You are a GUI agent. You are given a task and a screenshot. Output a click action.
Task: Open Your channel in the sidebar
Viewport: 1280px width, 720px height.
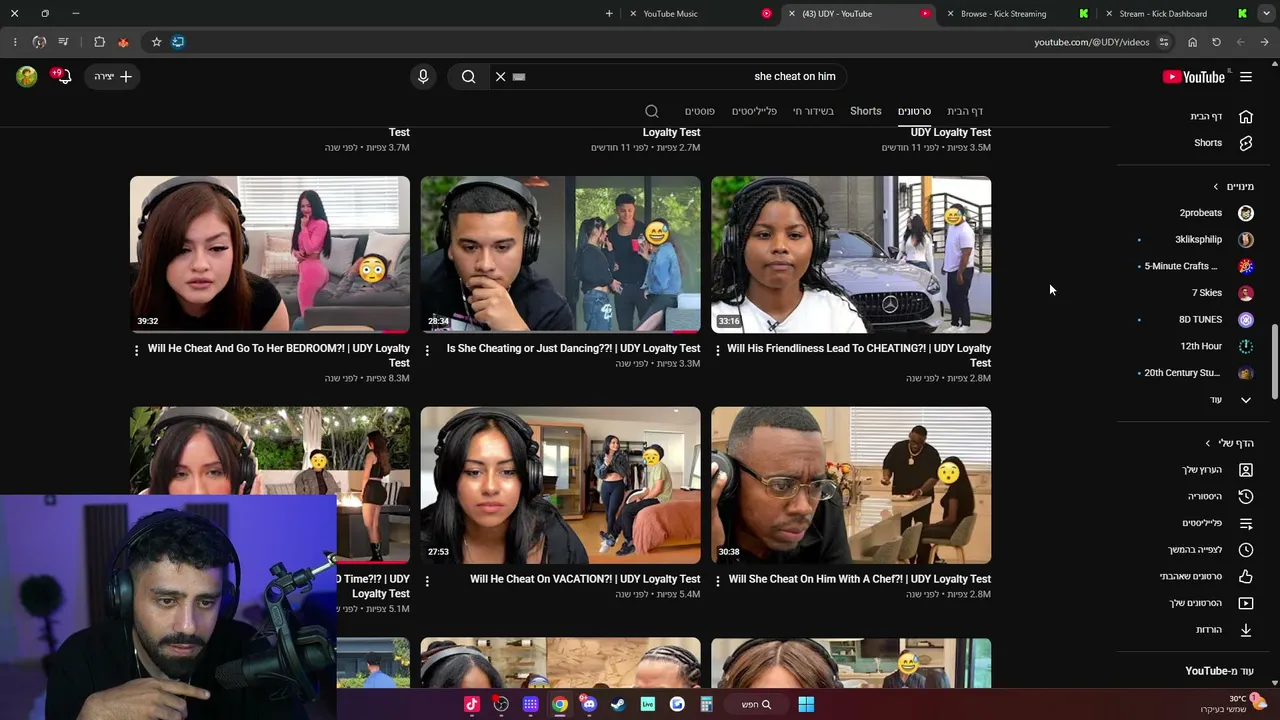[1216, 470]
